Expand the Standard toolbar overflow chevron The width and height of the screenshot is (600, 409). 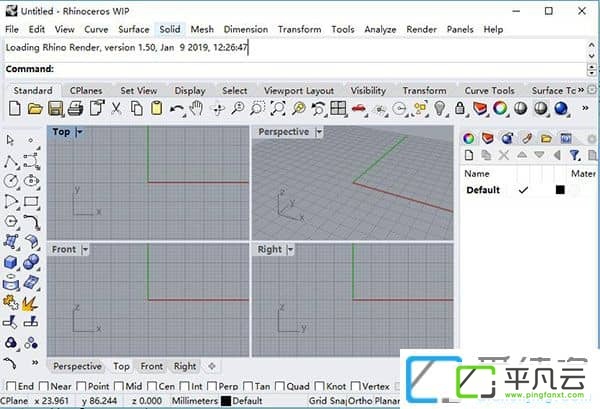[x=585, y=108]
